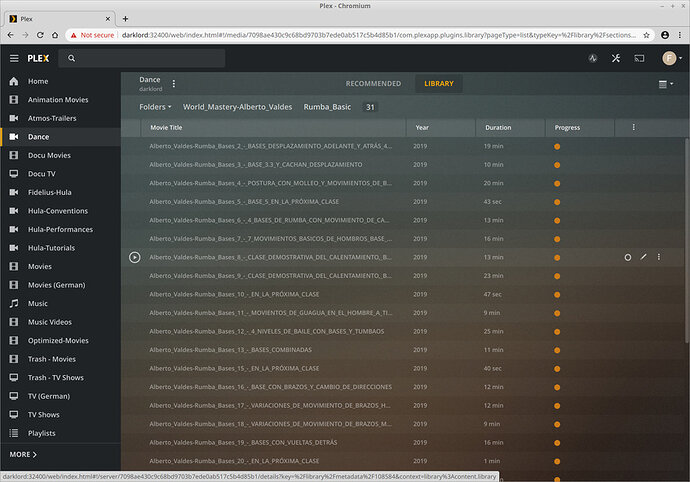Edit Rumba_Bases_8 with pencil icon
The width and height of the screenshot is (690, 482).
click(x=643, y=257)
